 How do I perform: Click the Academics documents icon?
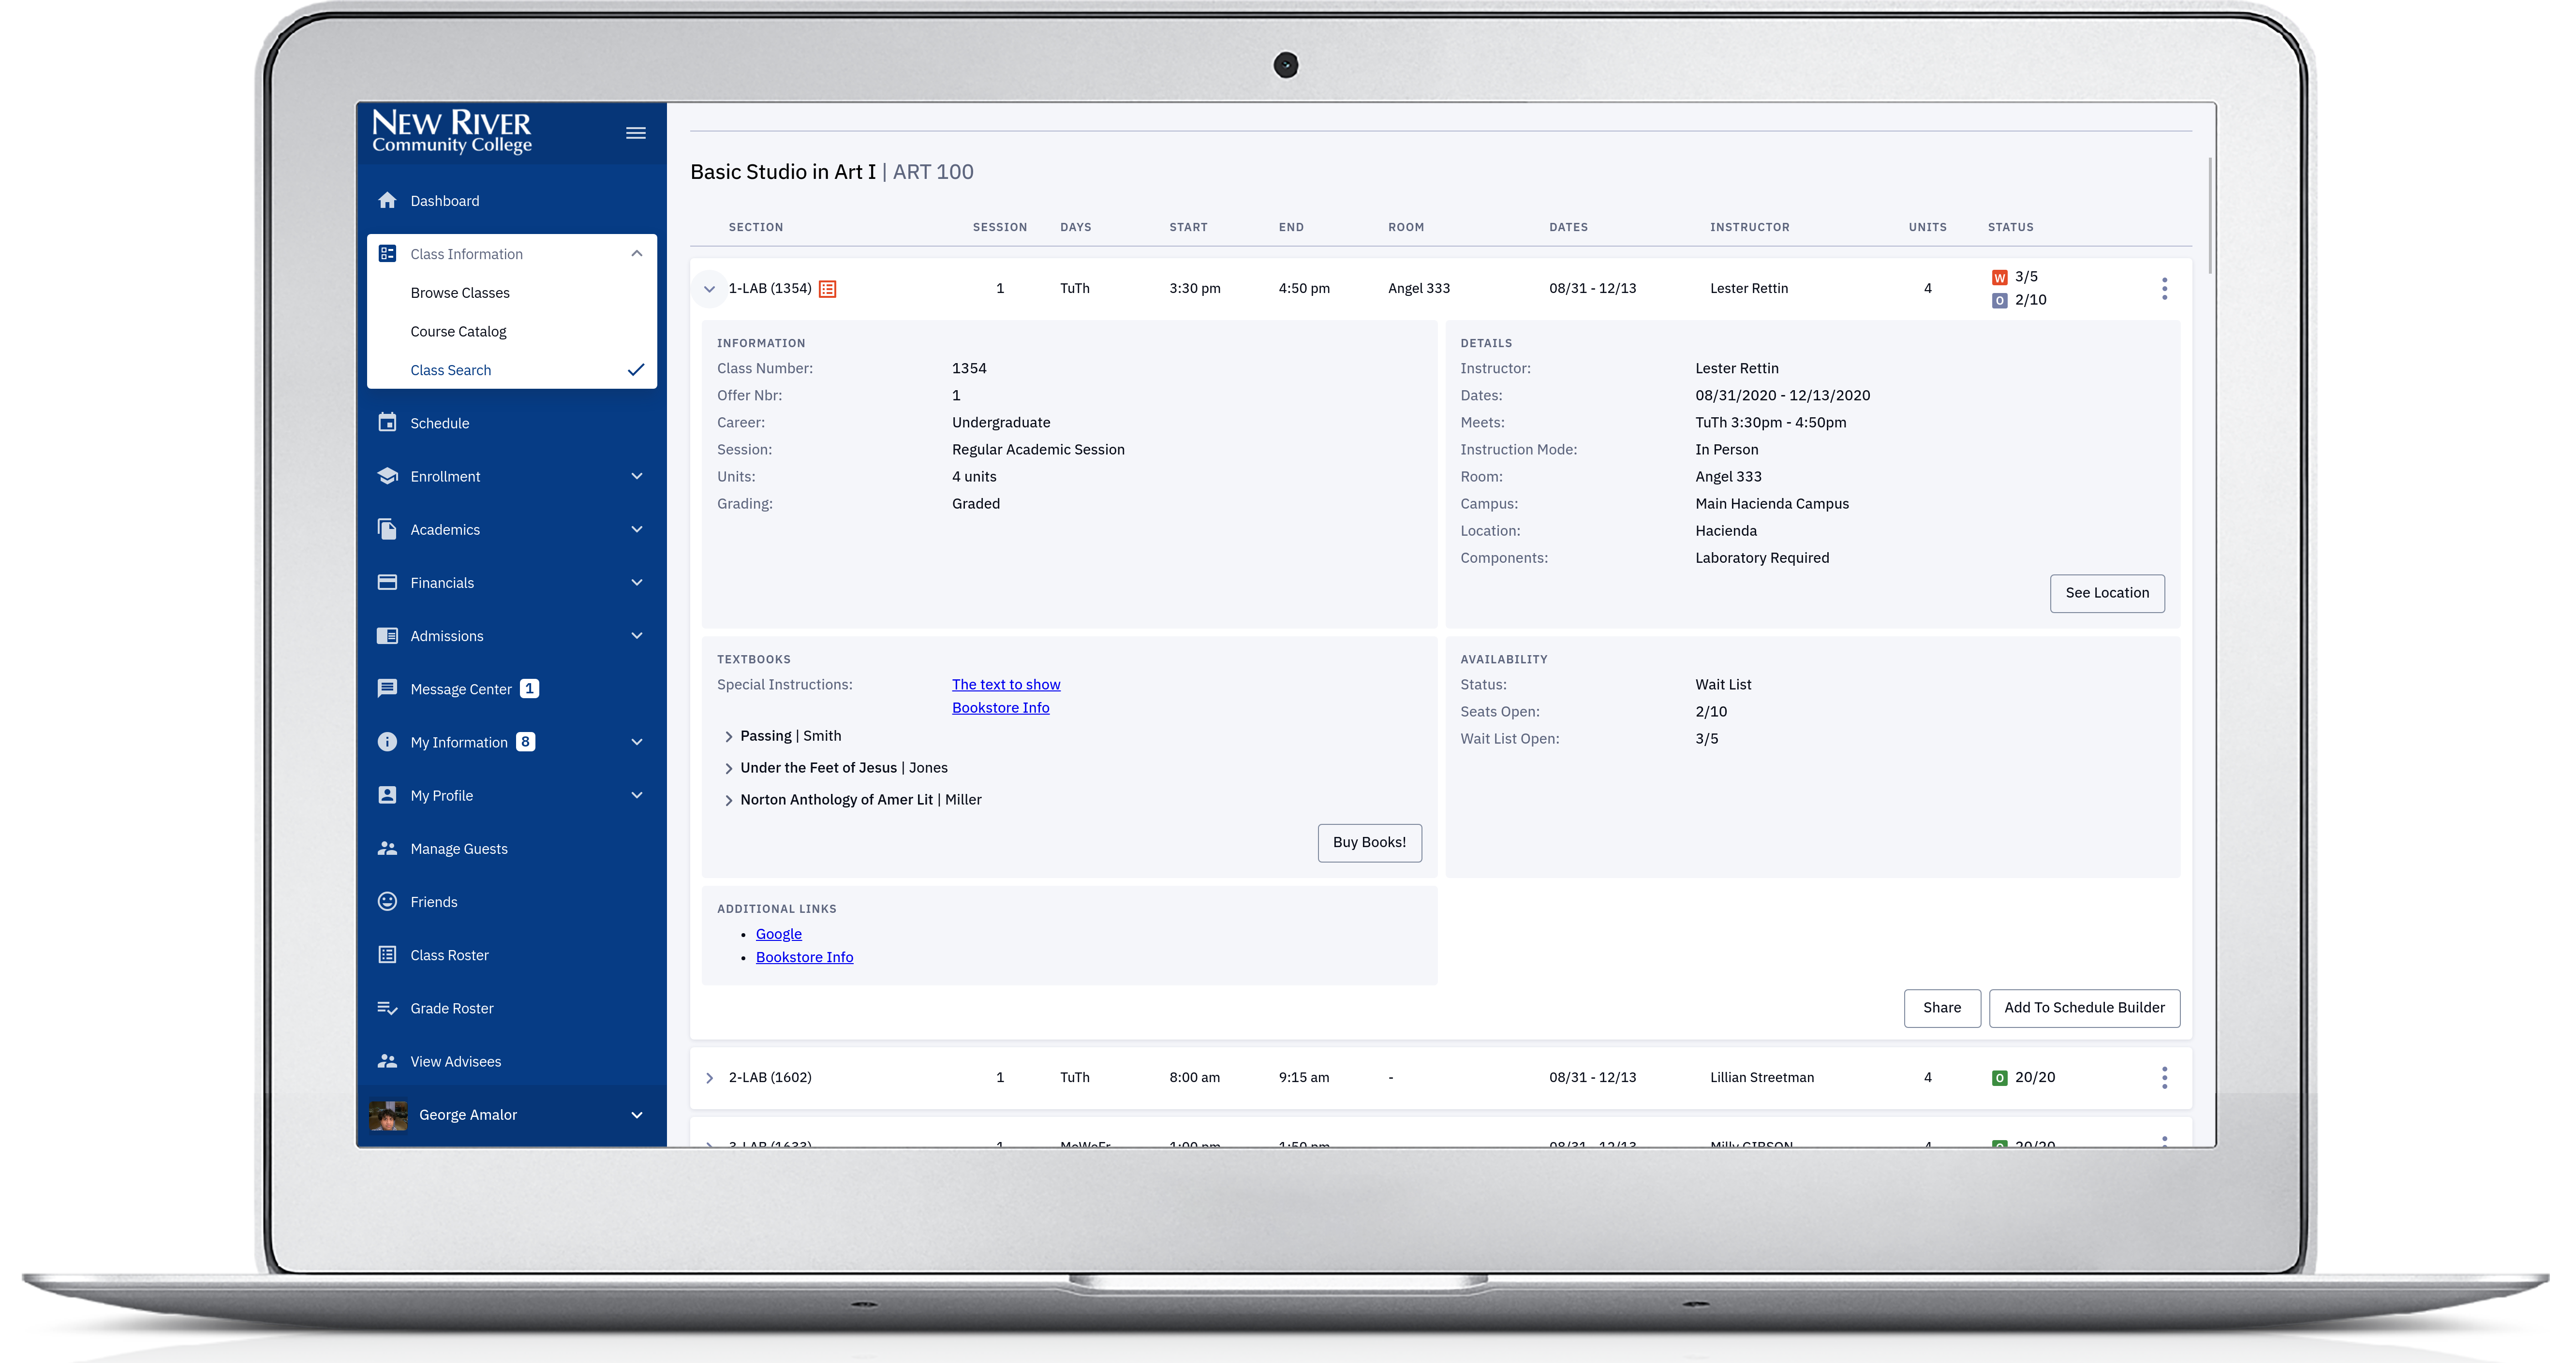pos(387,529)
